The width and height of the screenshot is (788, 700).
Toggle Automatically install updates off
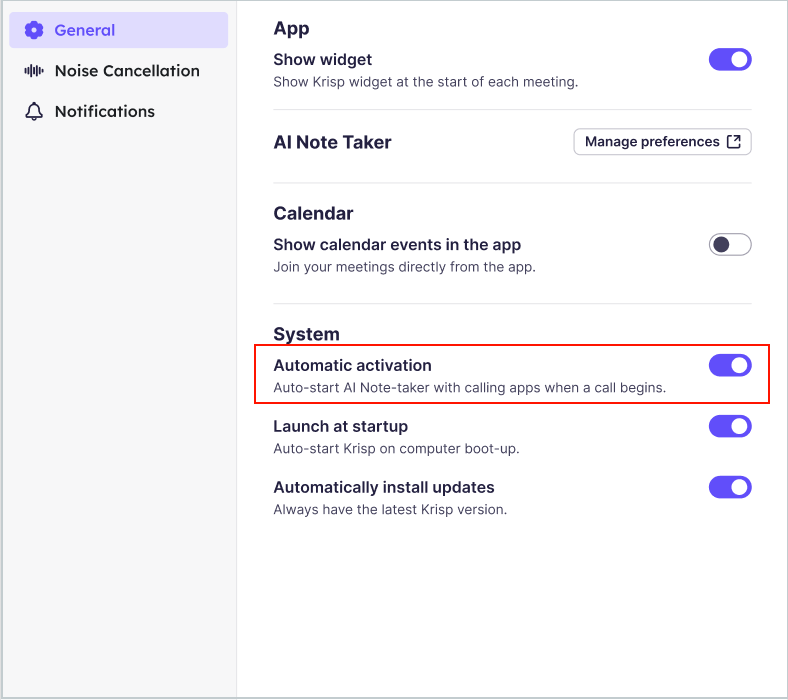(730, 487)
